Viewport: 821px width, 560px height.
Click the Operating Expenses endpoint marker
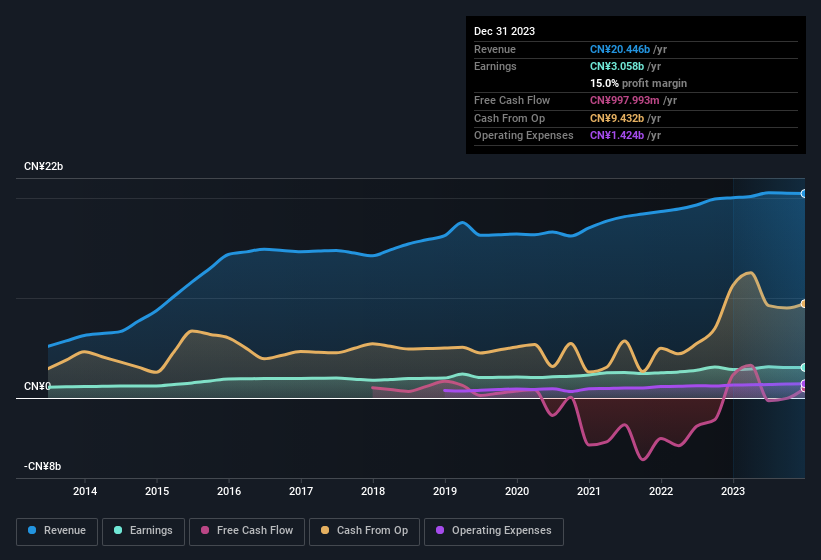click(x=804, y=384)
